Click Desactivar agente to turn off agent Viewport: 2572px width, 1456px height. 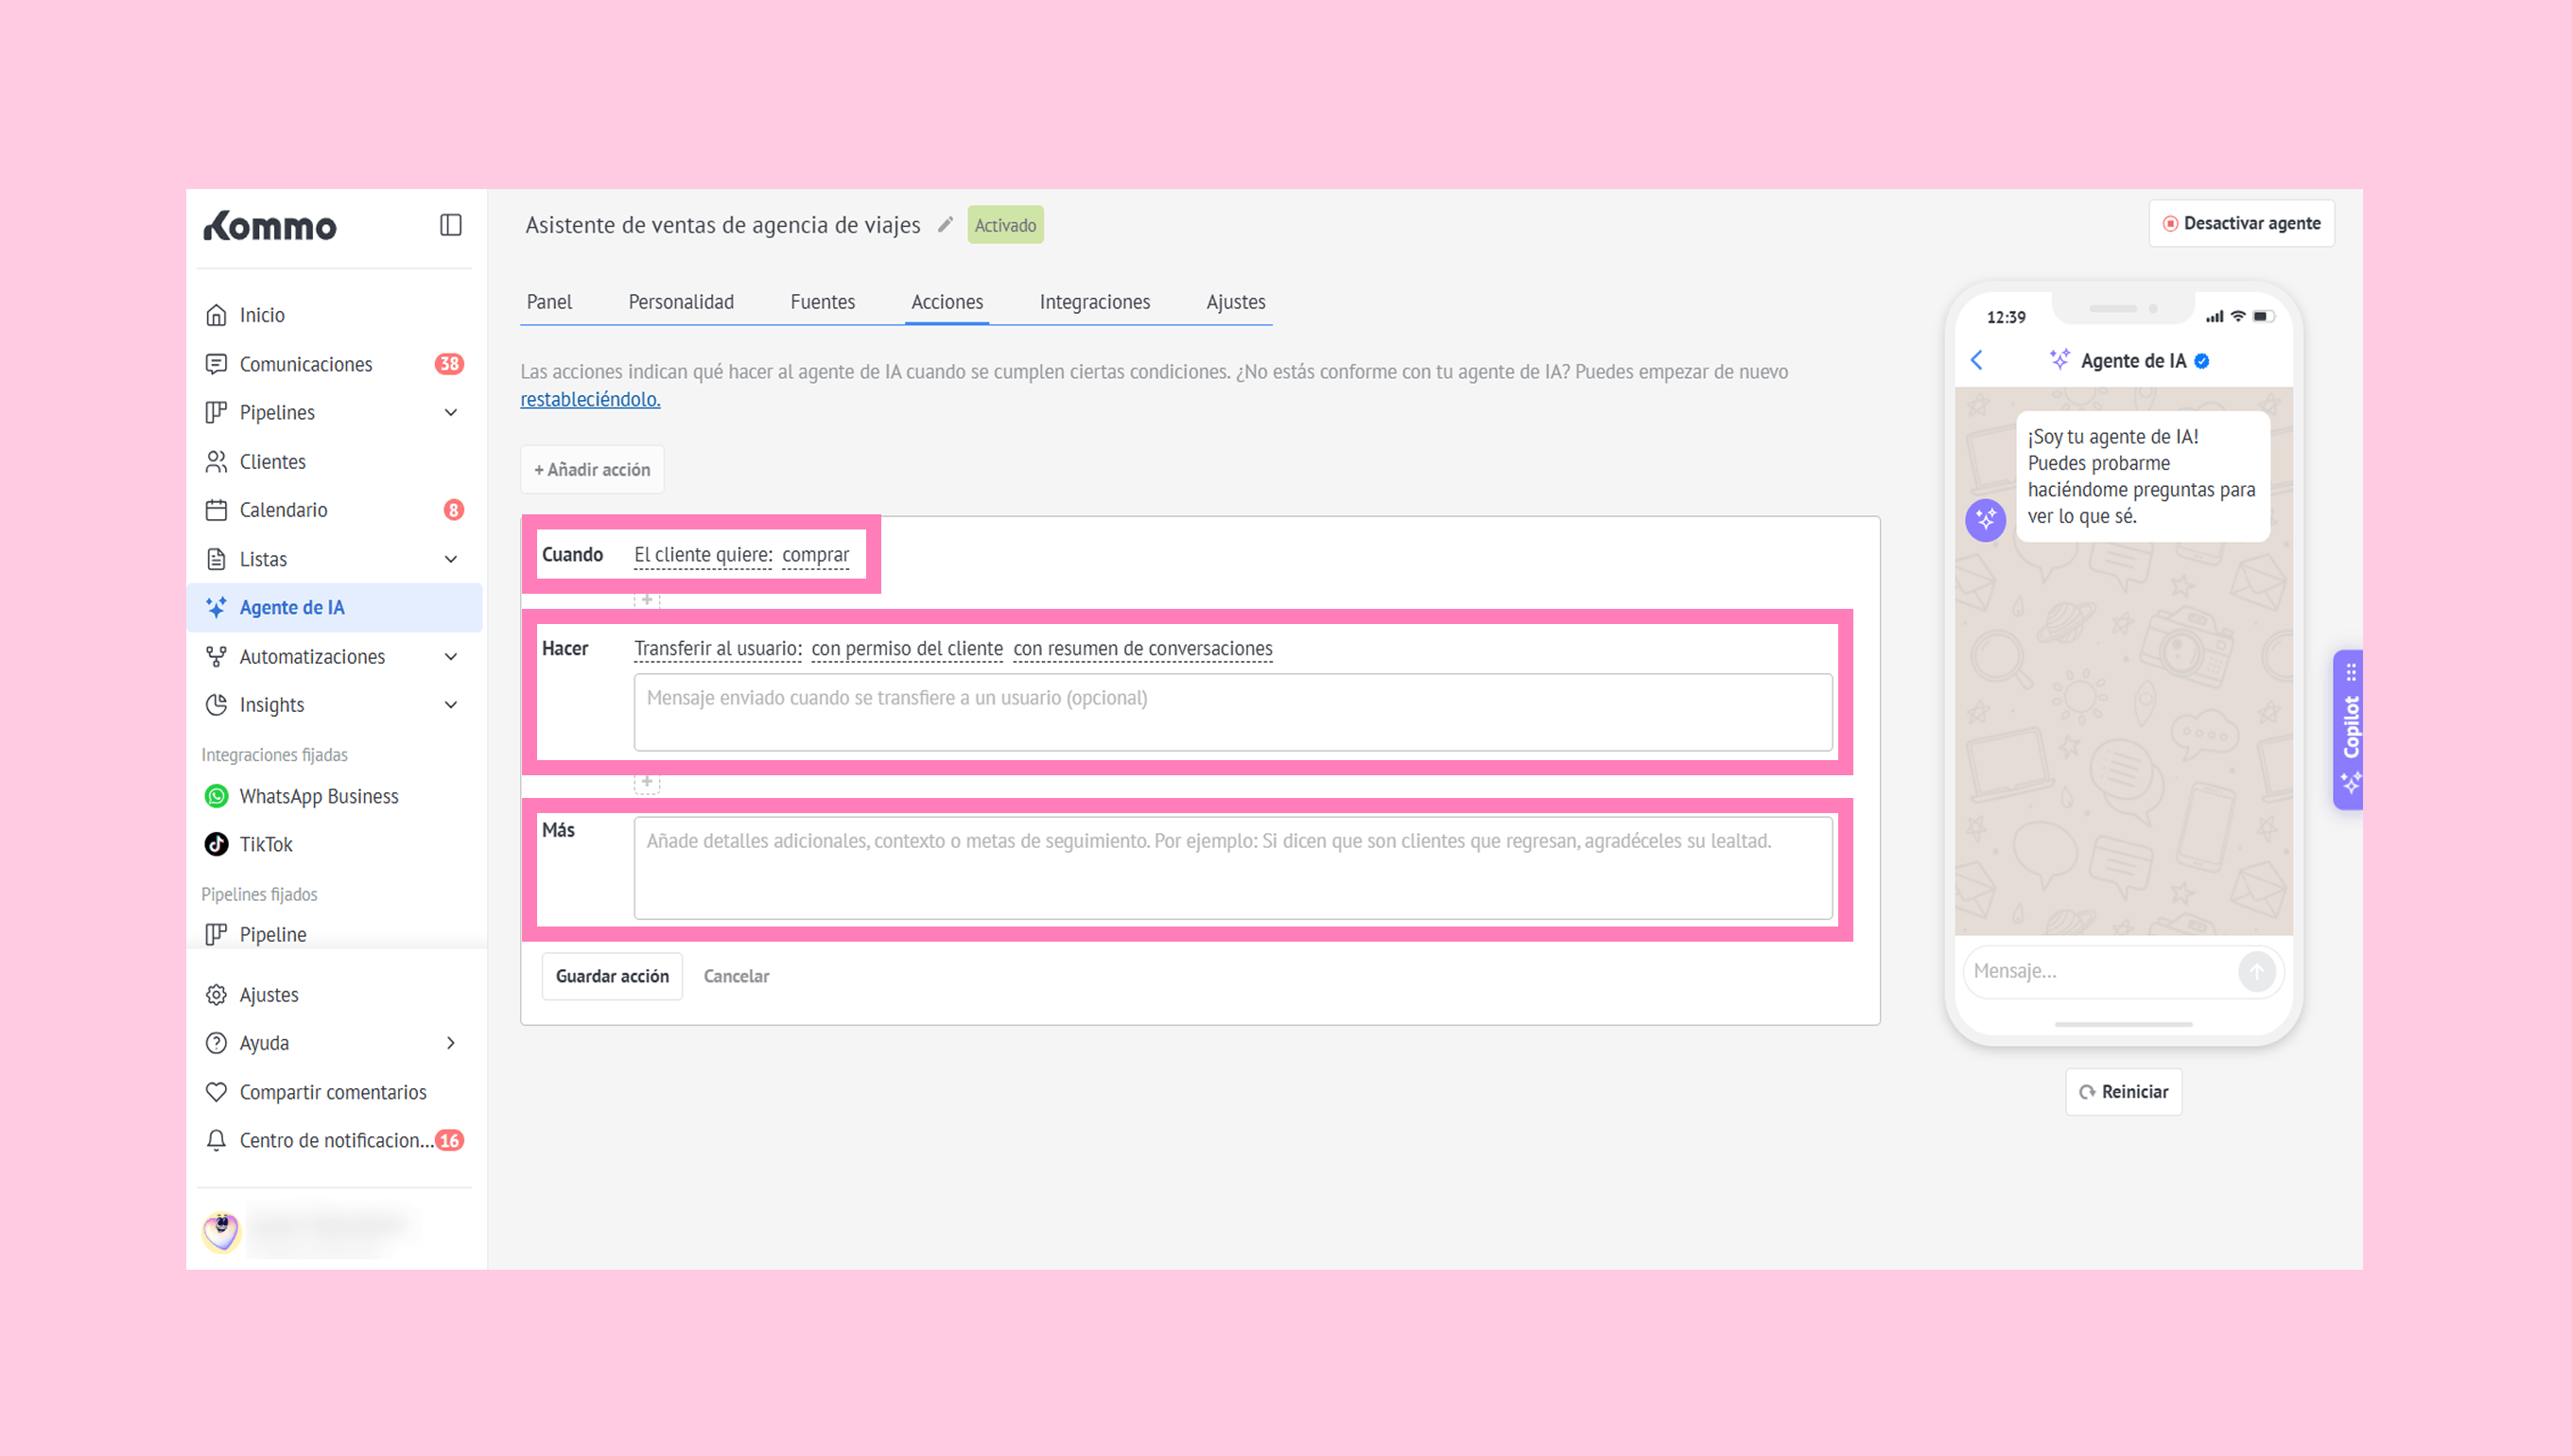[2241, 223]
